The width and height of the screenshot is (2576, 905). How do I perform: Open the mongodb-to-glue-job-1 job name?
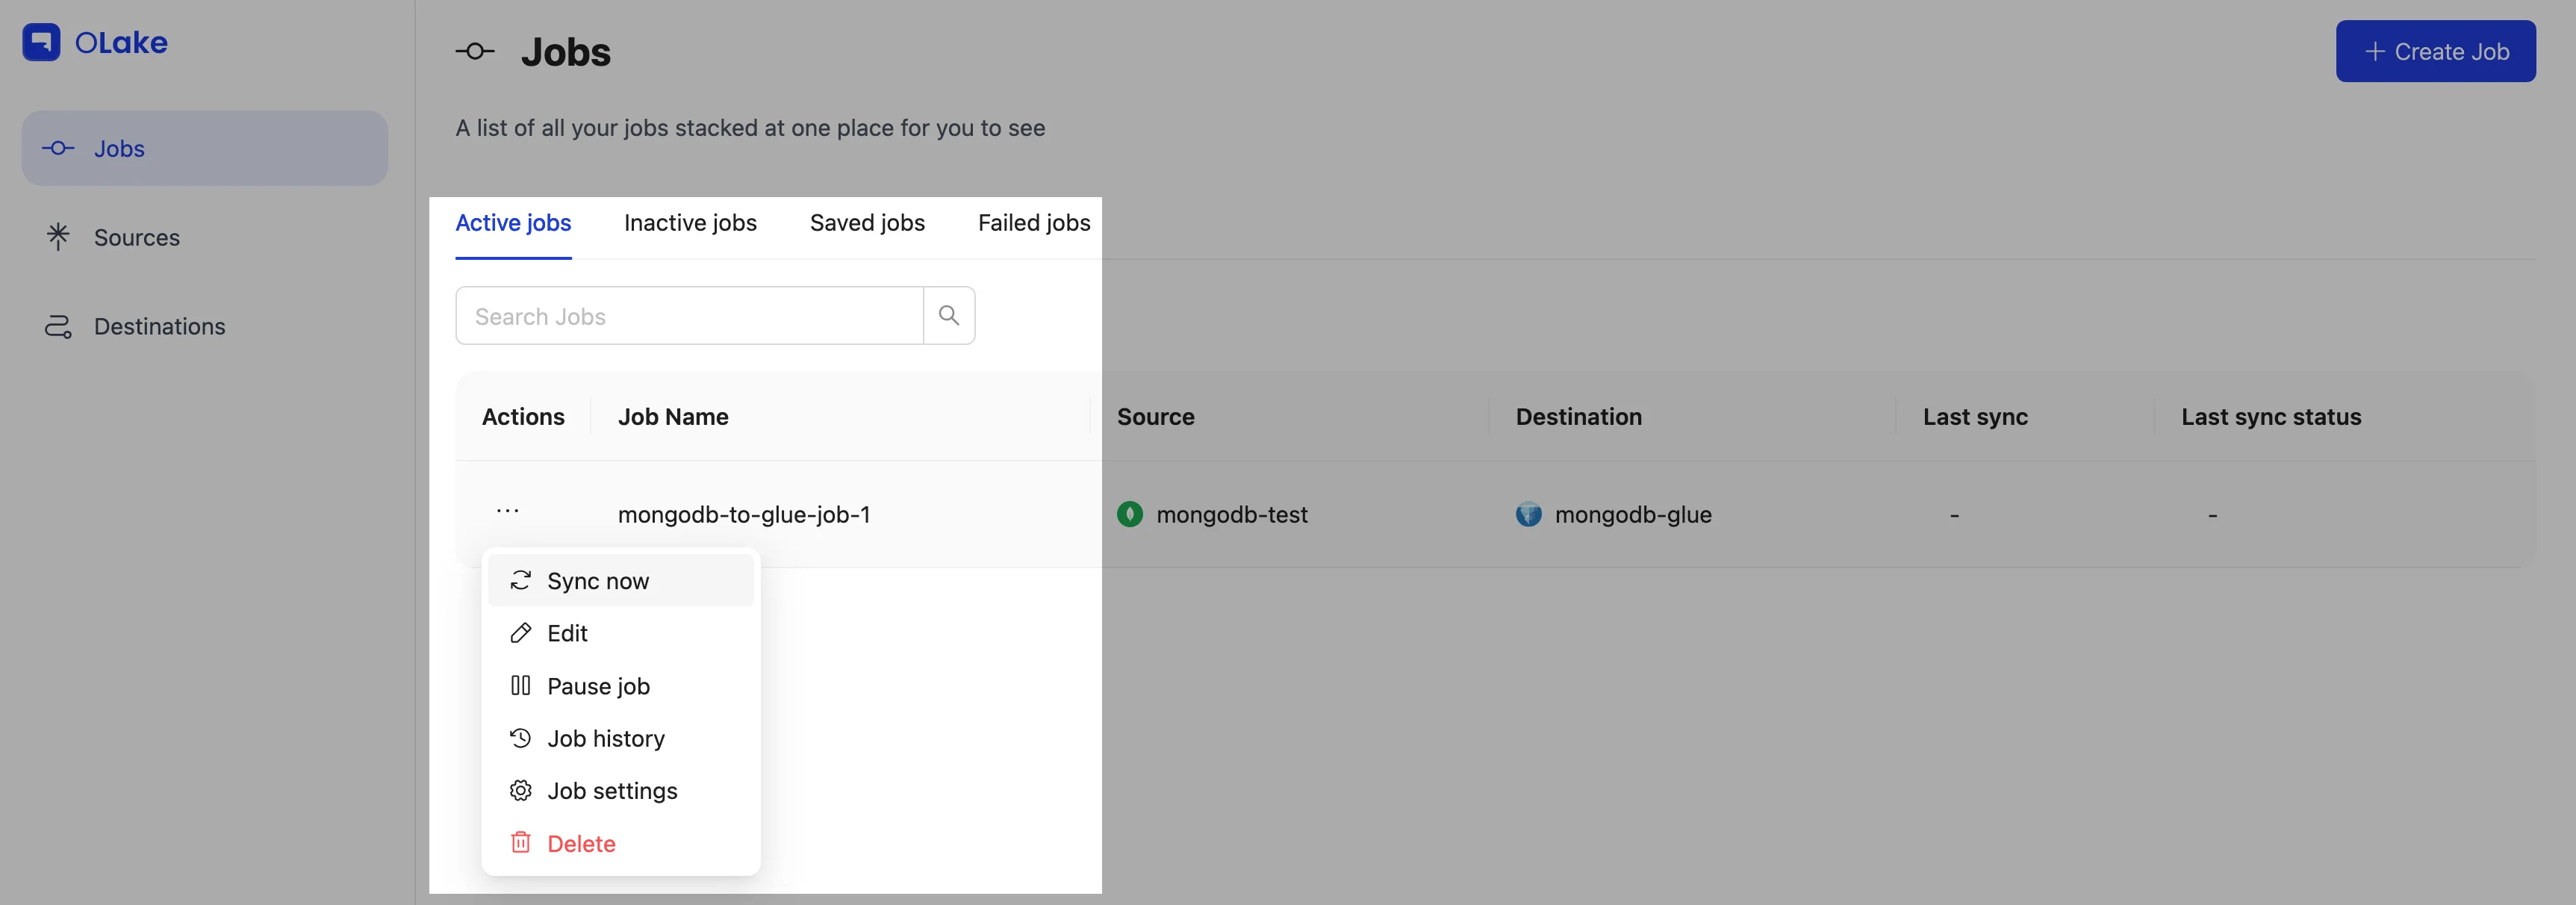pos(744,515)
